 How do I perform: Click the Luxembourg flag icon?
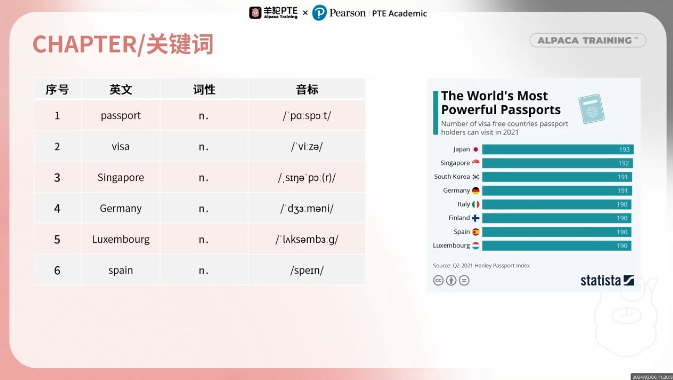(476, 246)
